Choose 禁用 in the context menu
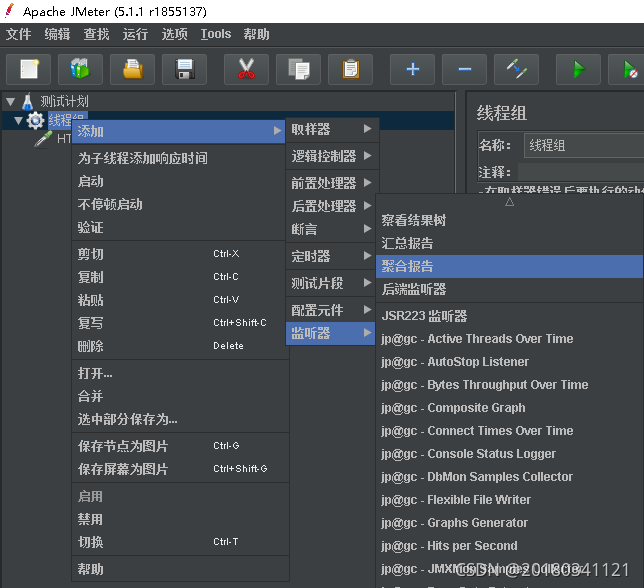The width and height of the screenshot is (644, 588). 180,519
